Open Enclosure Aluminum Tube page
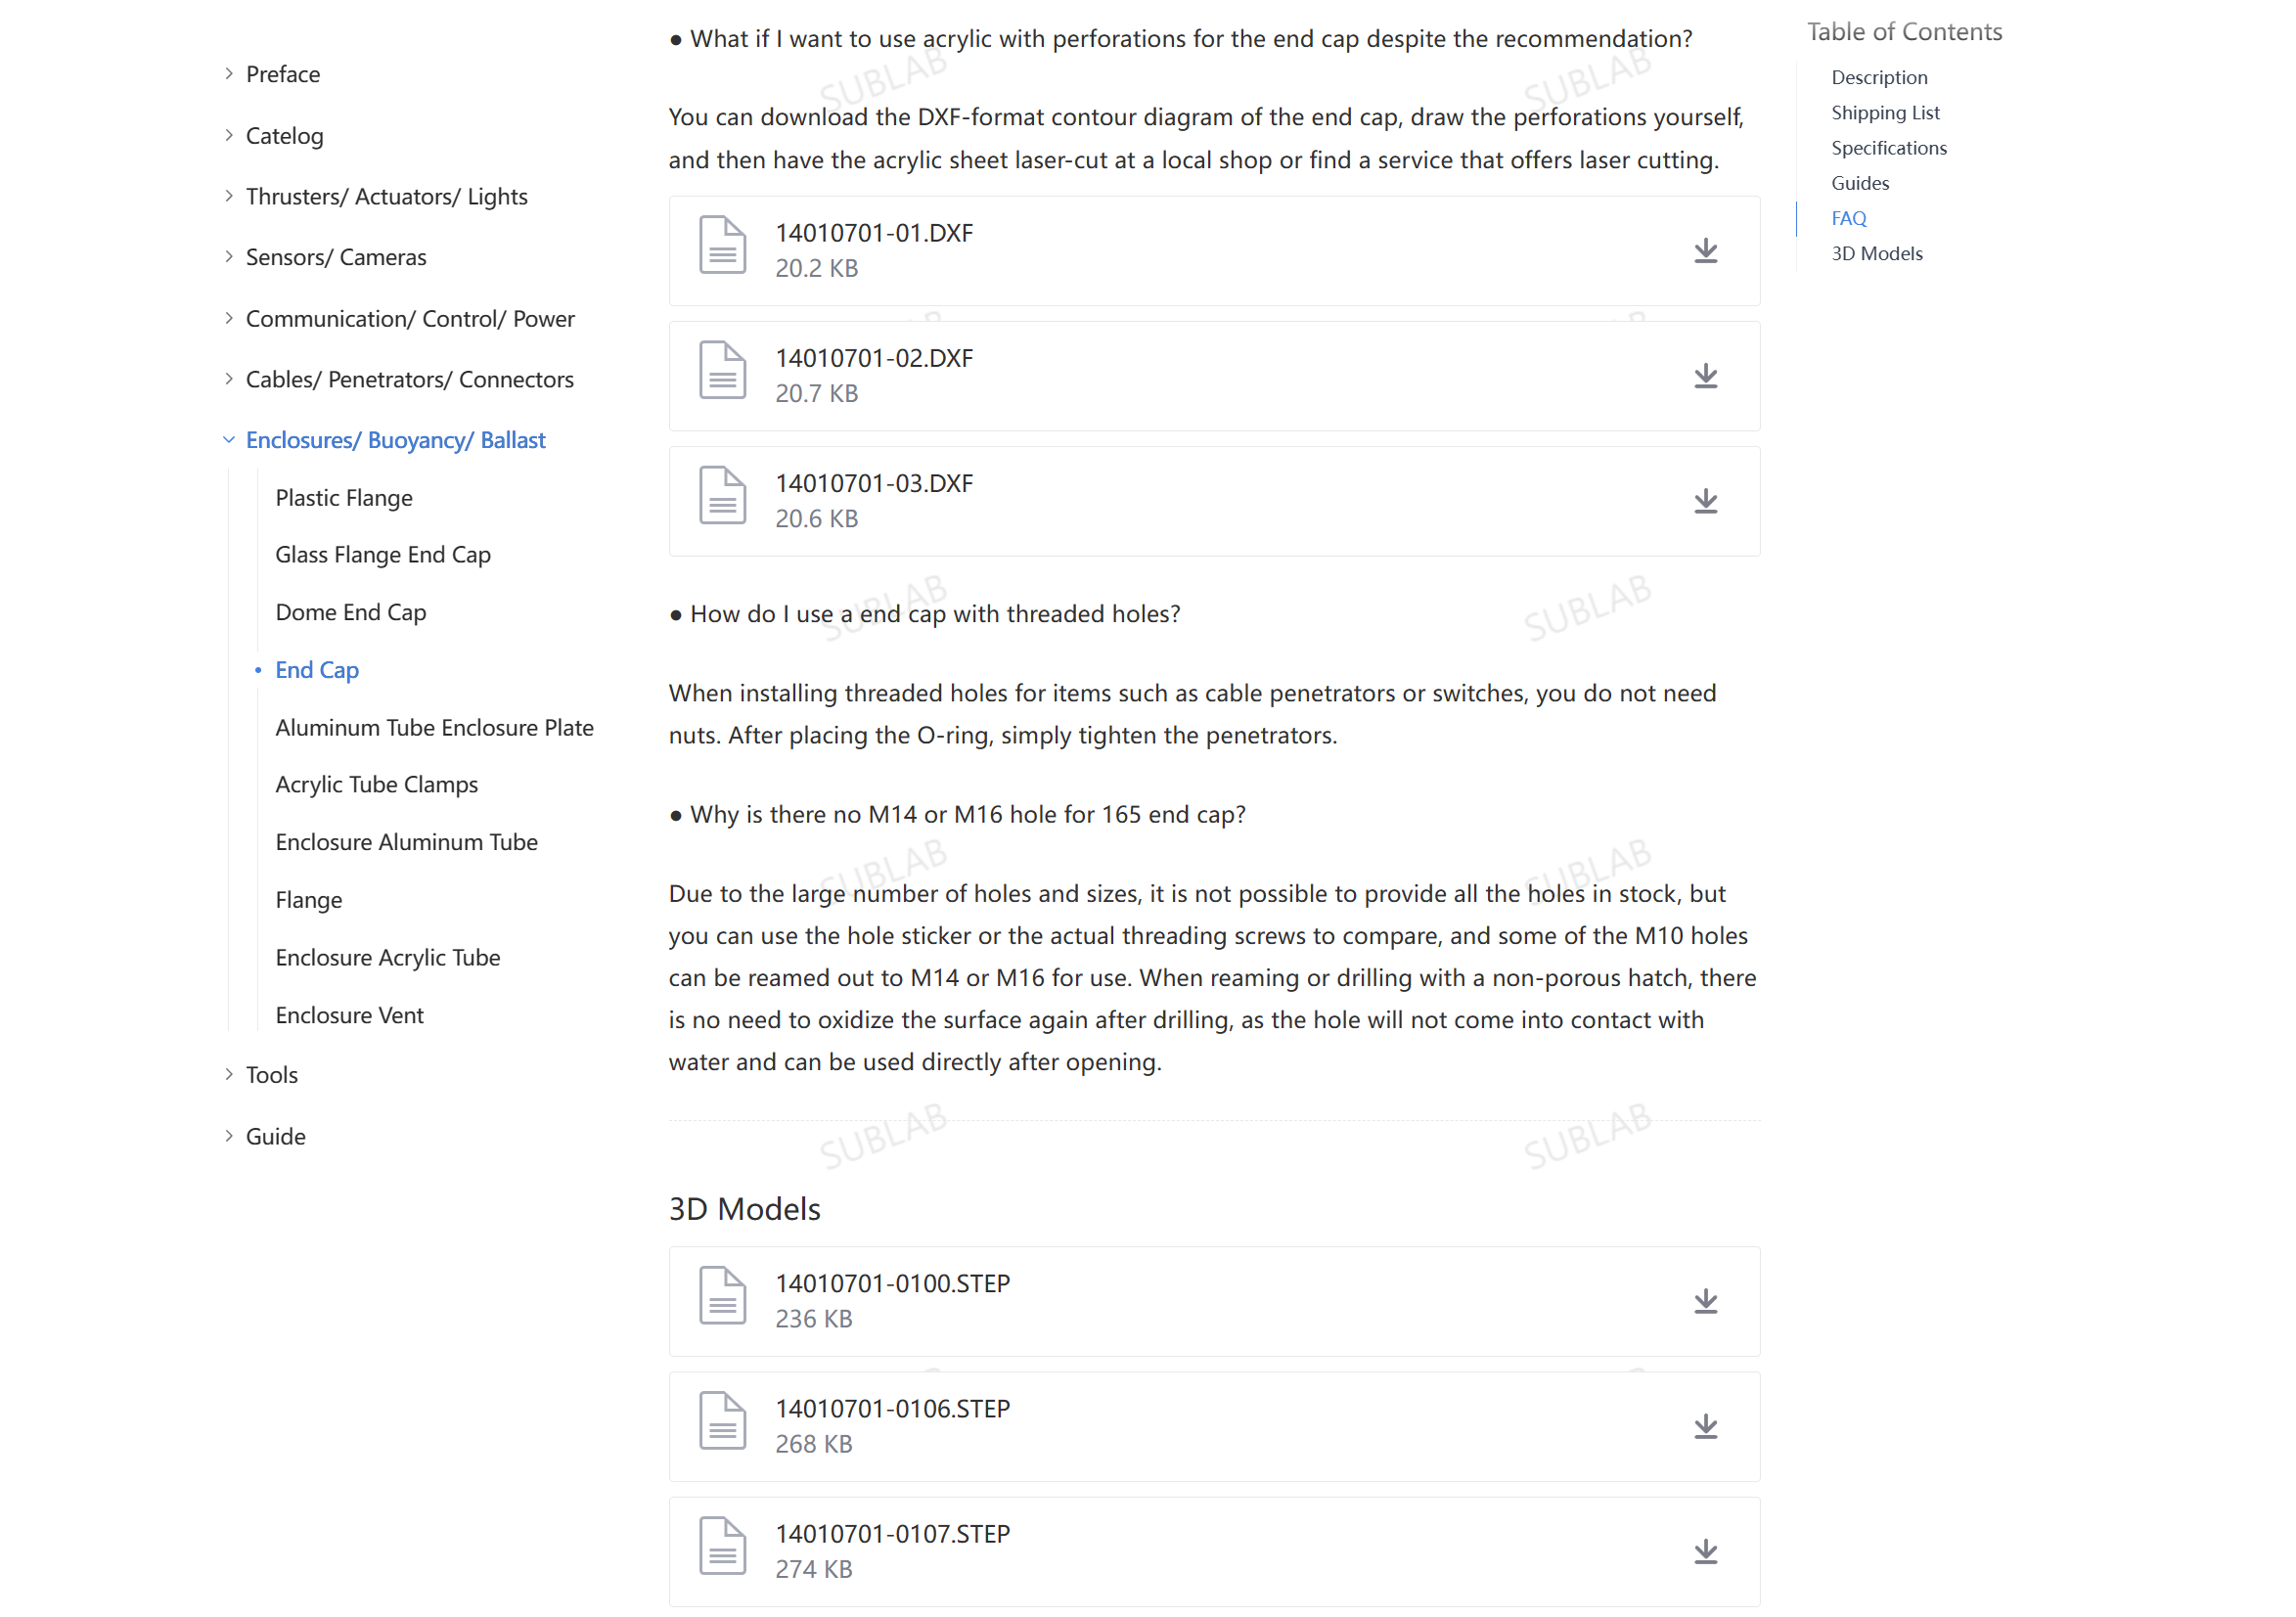Image resolution: width=2296 pixels, height=1617 pixels. [407, 842]
